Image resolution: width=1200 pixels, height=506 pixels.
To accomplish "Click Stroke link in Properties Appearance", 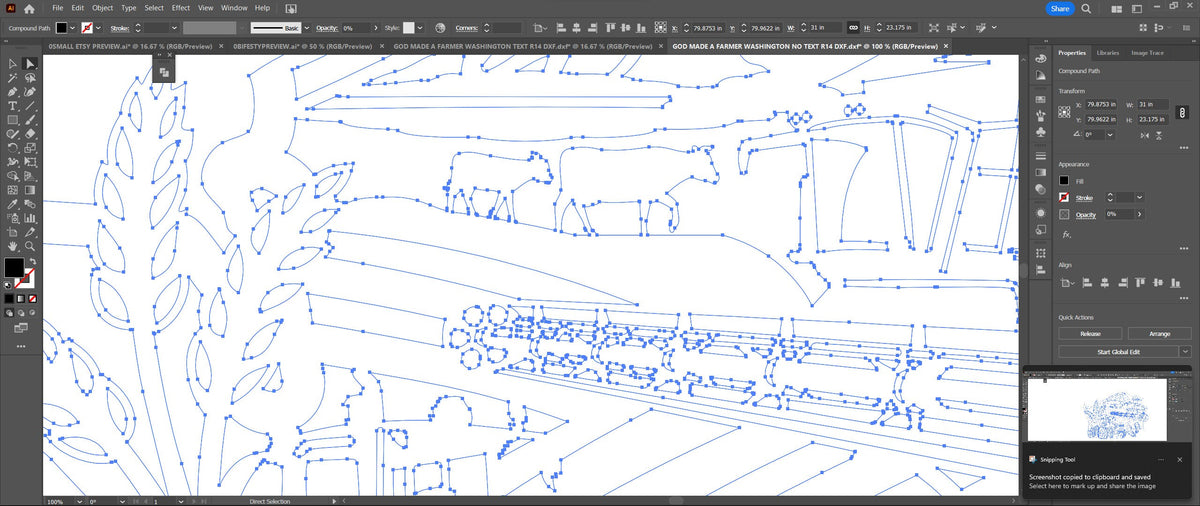I will [x=1085, y=198].
